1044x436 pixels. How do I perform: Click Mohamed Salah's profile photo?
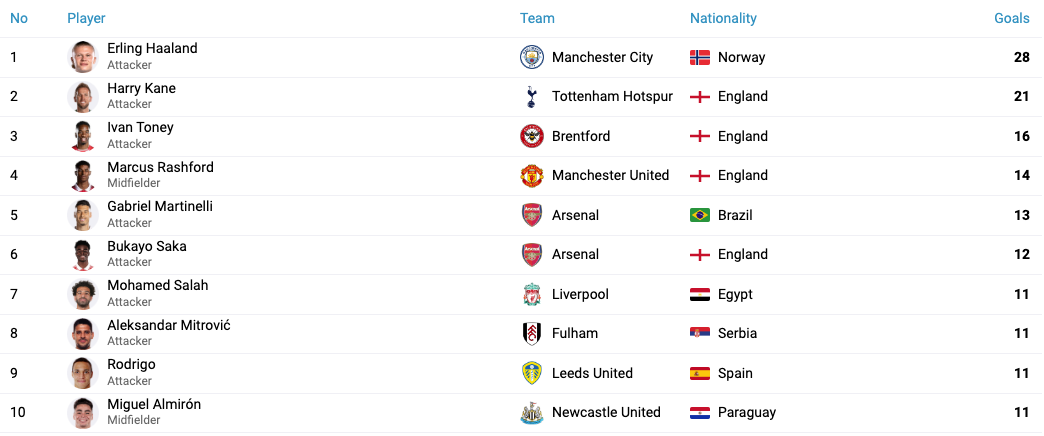click(83, 294)
